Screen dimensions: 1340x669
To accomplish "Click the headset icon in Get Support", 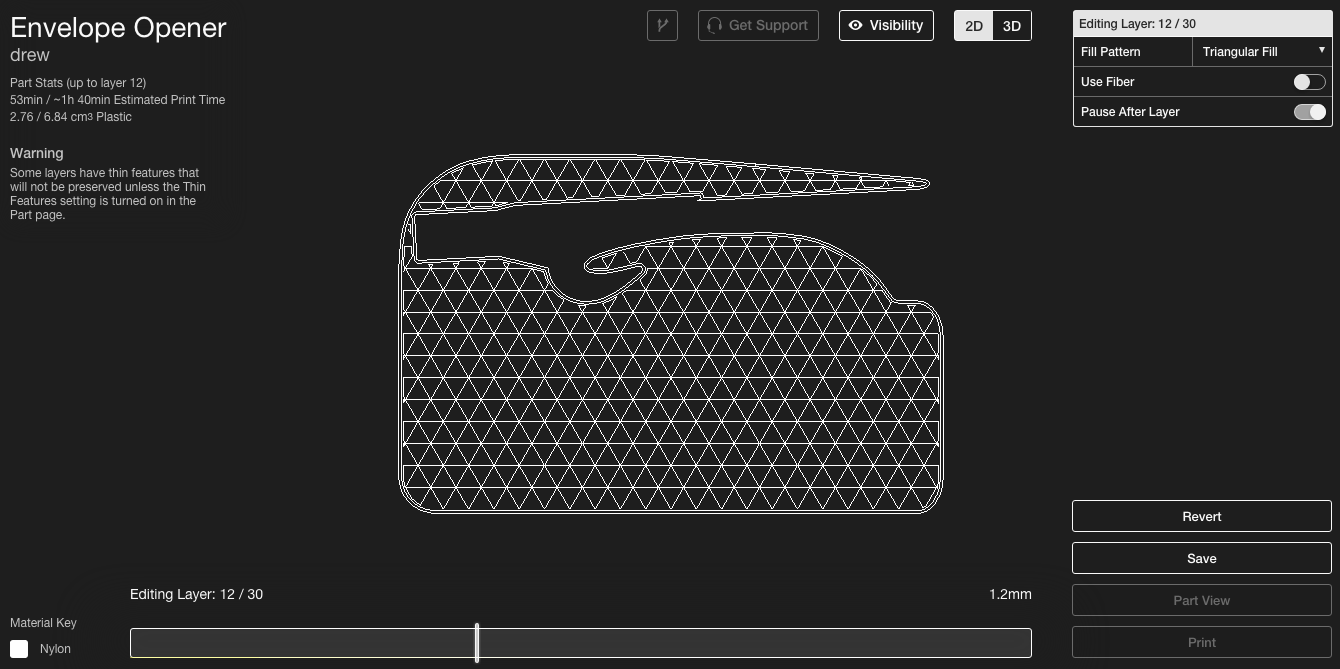I will [x=714, y=25].
